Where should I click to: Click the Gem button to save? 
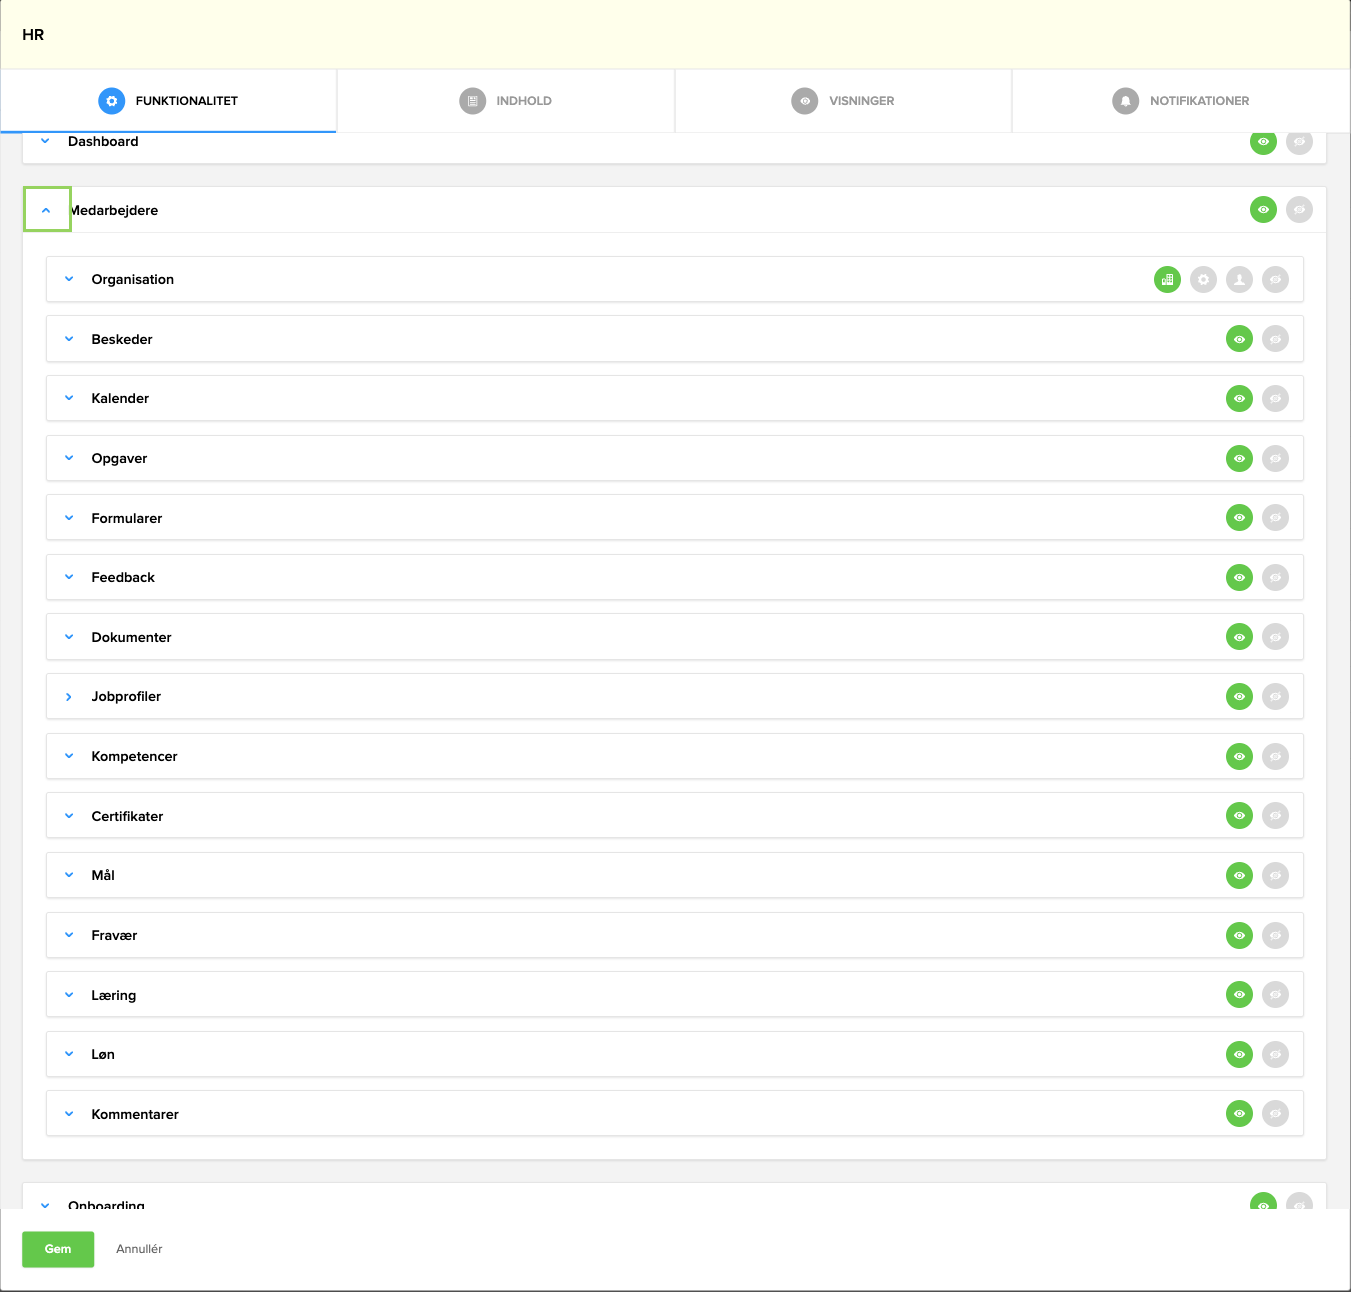[x=57, y=1249]
